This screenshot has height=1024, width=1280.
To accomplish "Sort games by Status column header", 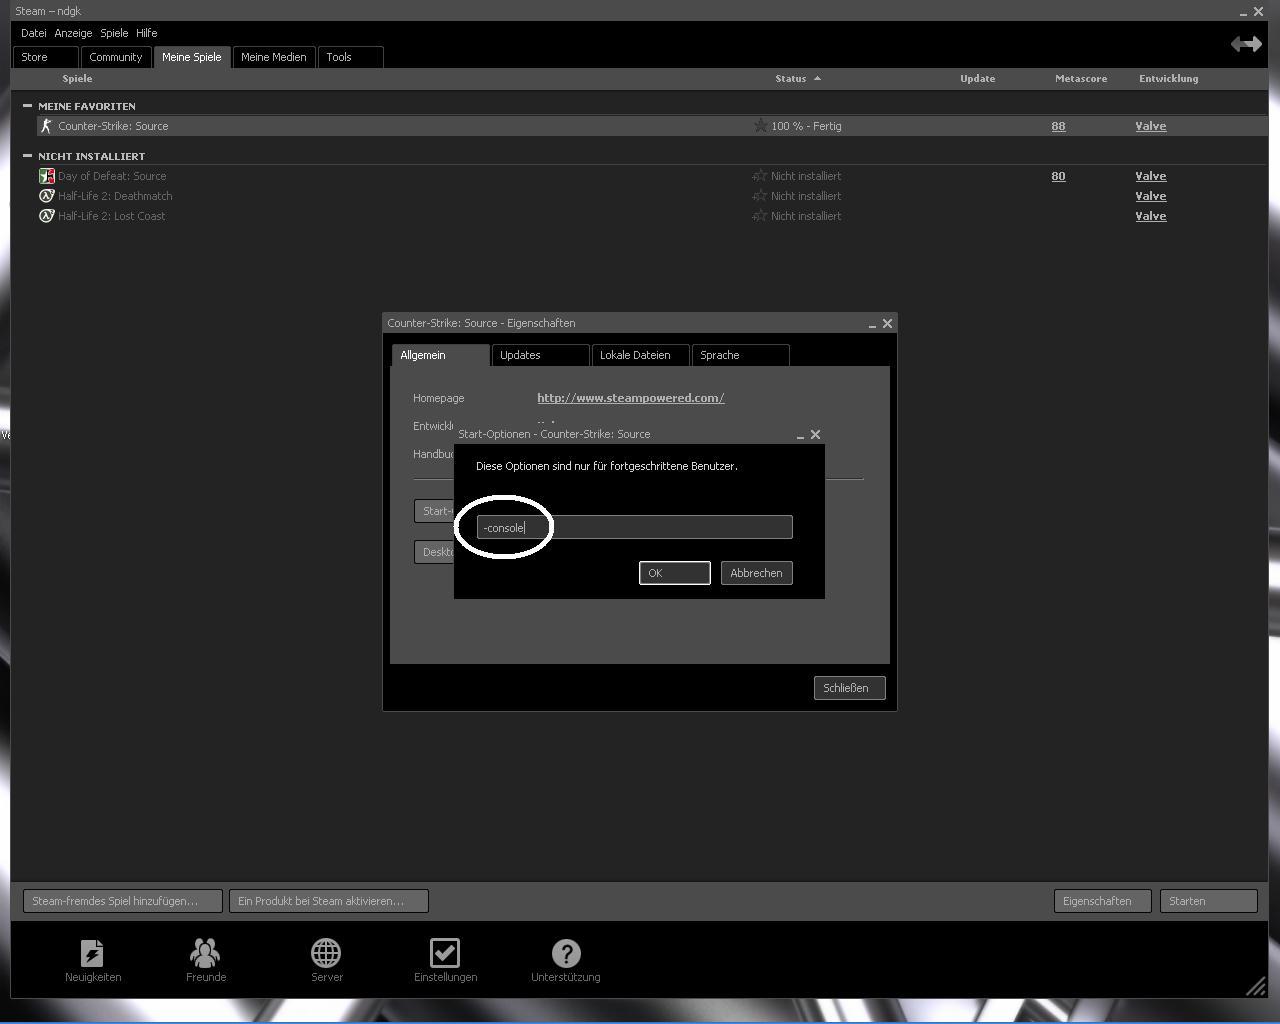I will (x=790, y=78).
